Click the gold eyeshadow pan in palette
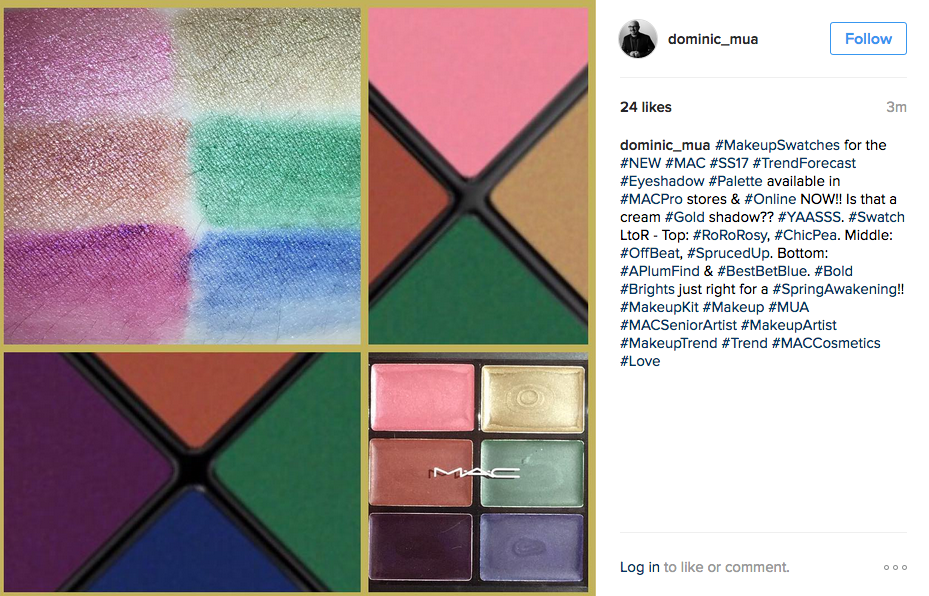This screenshot has width=929, height=596. point(532,398)
